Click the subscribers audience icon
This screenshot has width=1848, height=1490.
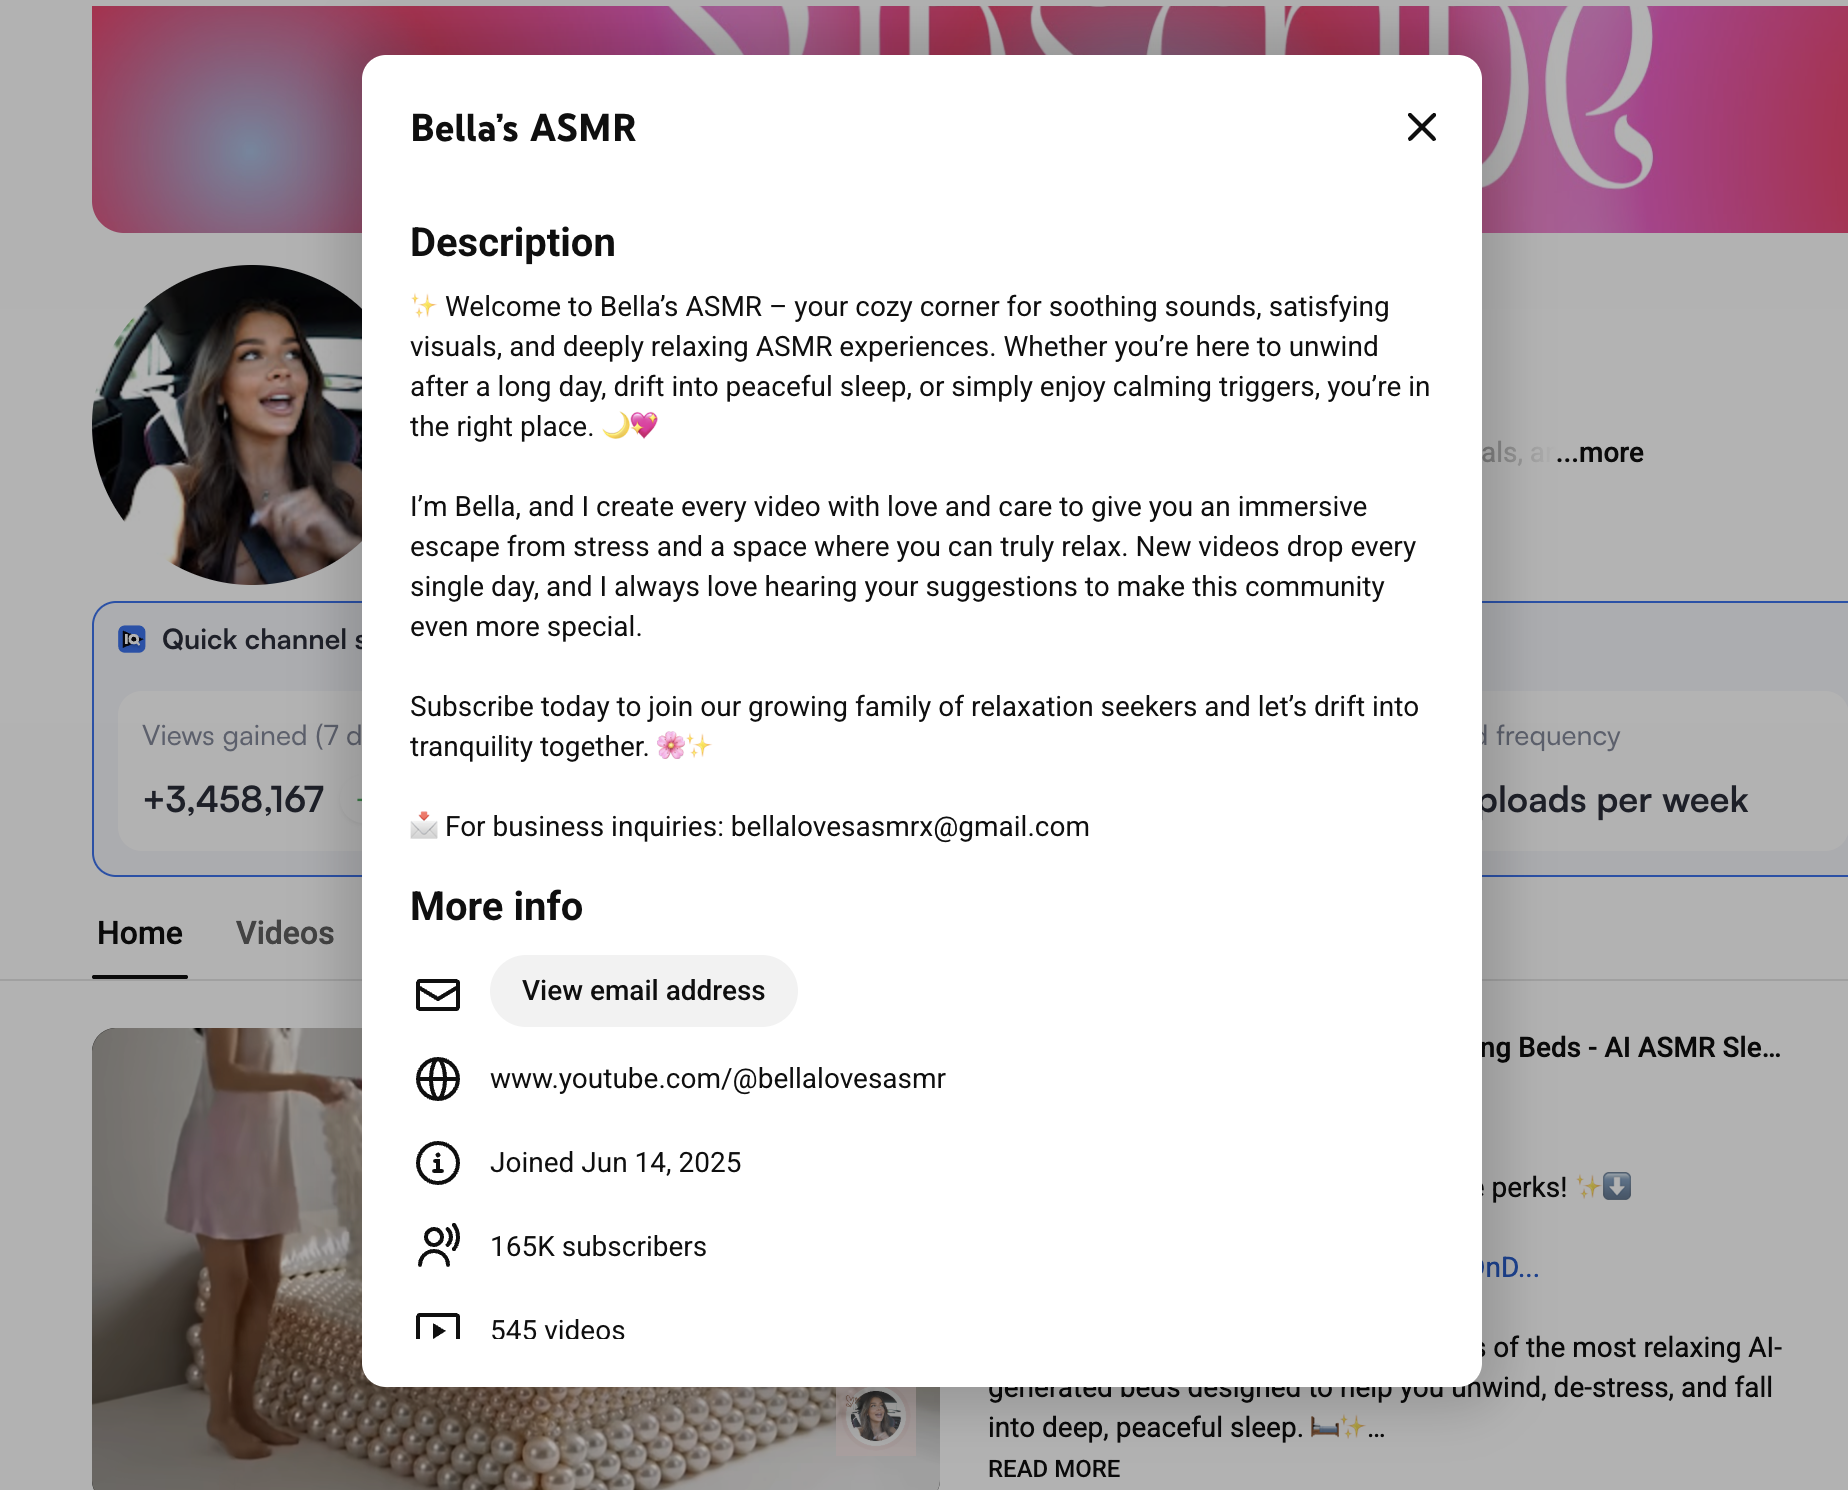click(437, 1246)
